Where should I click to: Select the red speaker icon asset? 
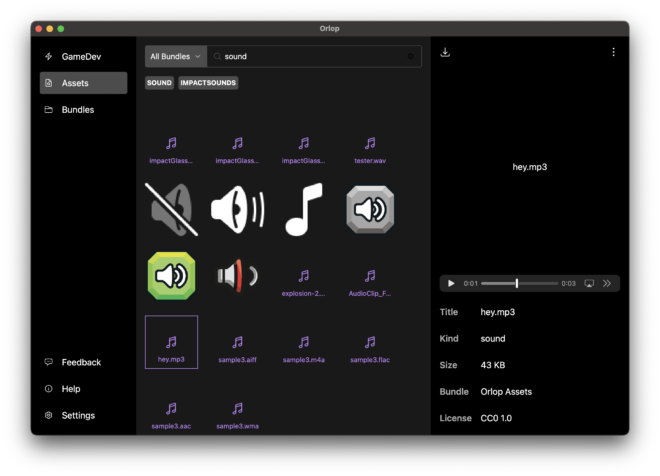[x=237, y=275]
